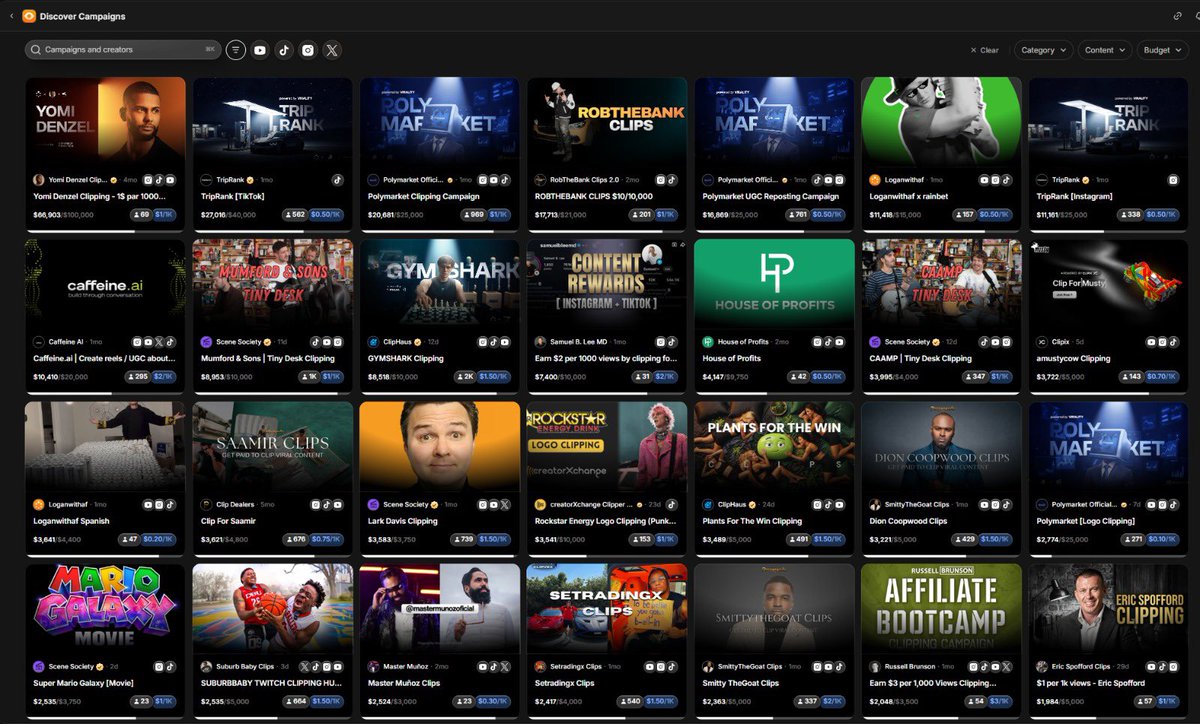The height and width of the screenshot is (724, 1200).
Task: Toggle the YouTube platform filter
Action: [260, 50]
